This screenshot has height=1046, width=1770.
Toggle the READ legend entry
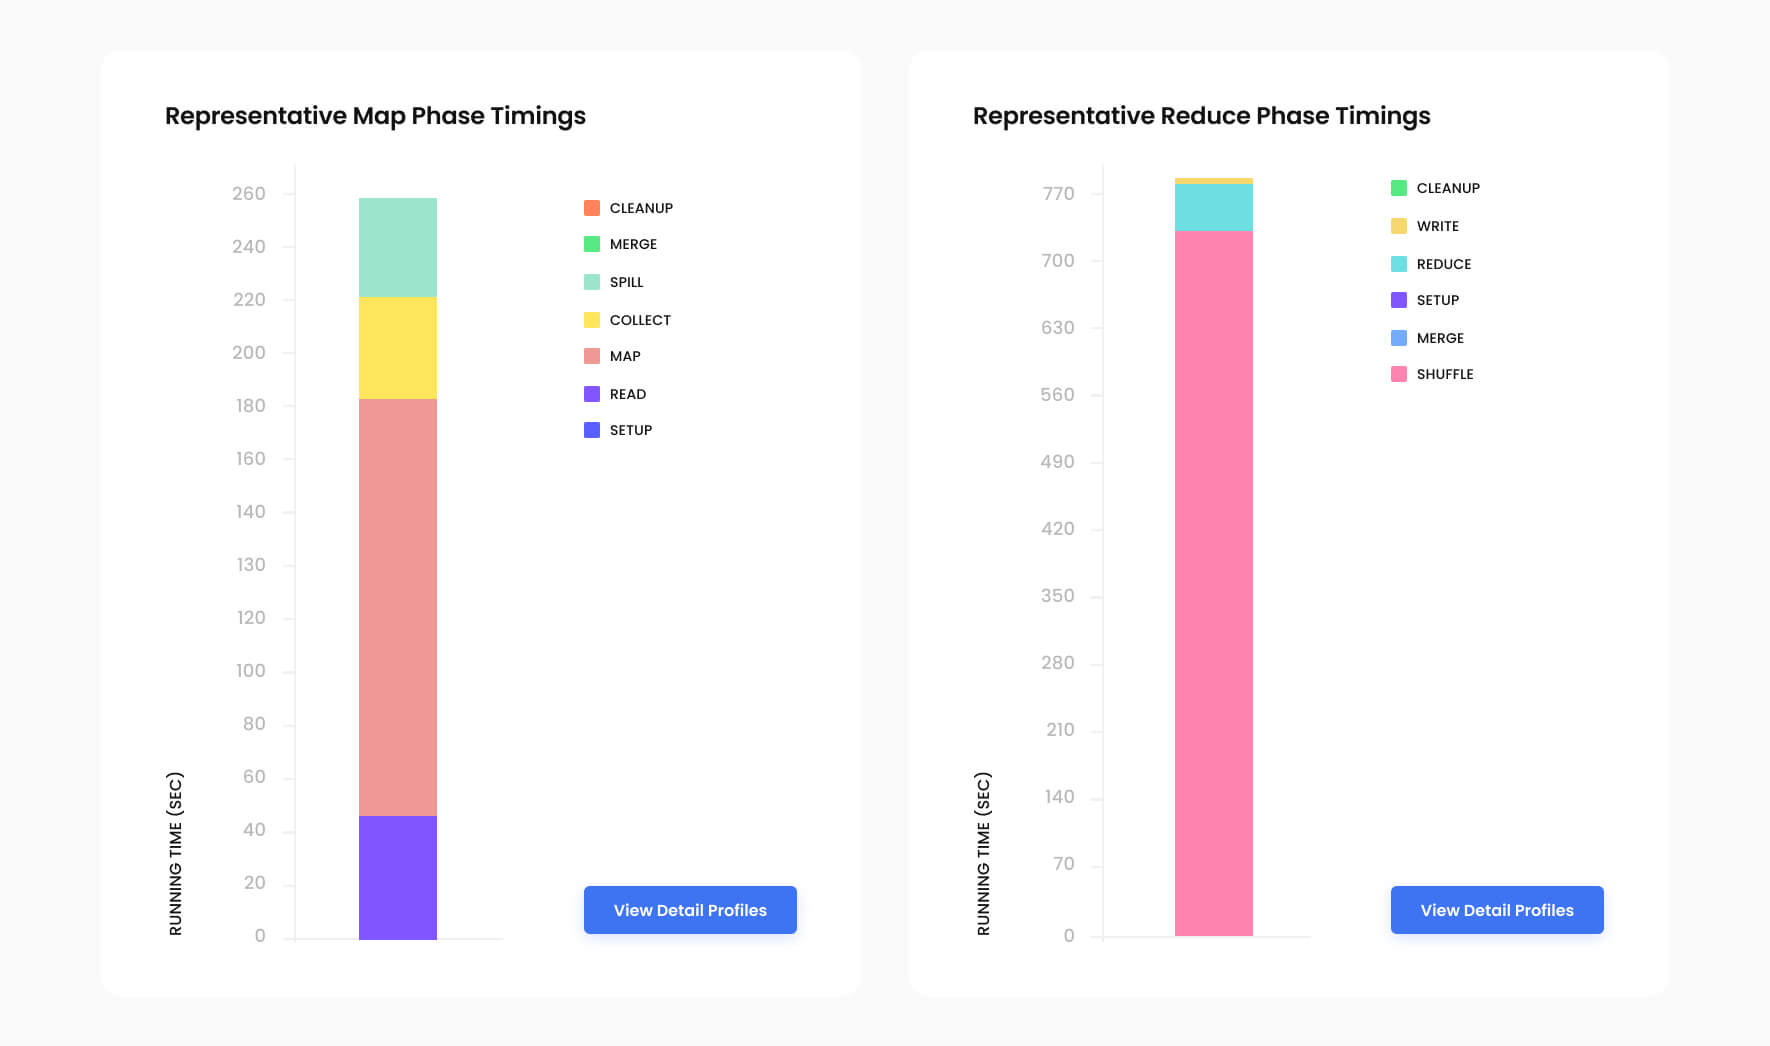615,394
